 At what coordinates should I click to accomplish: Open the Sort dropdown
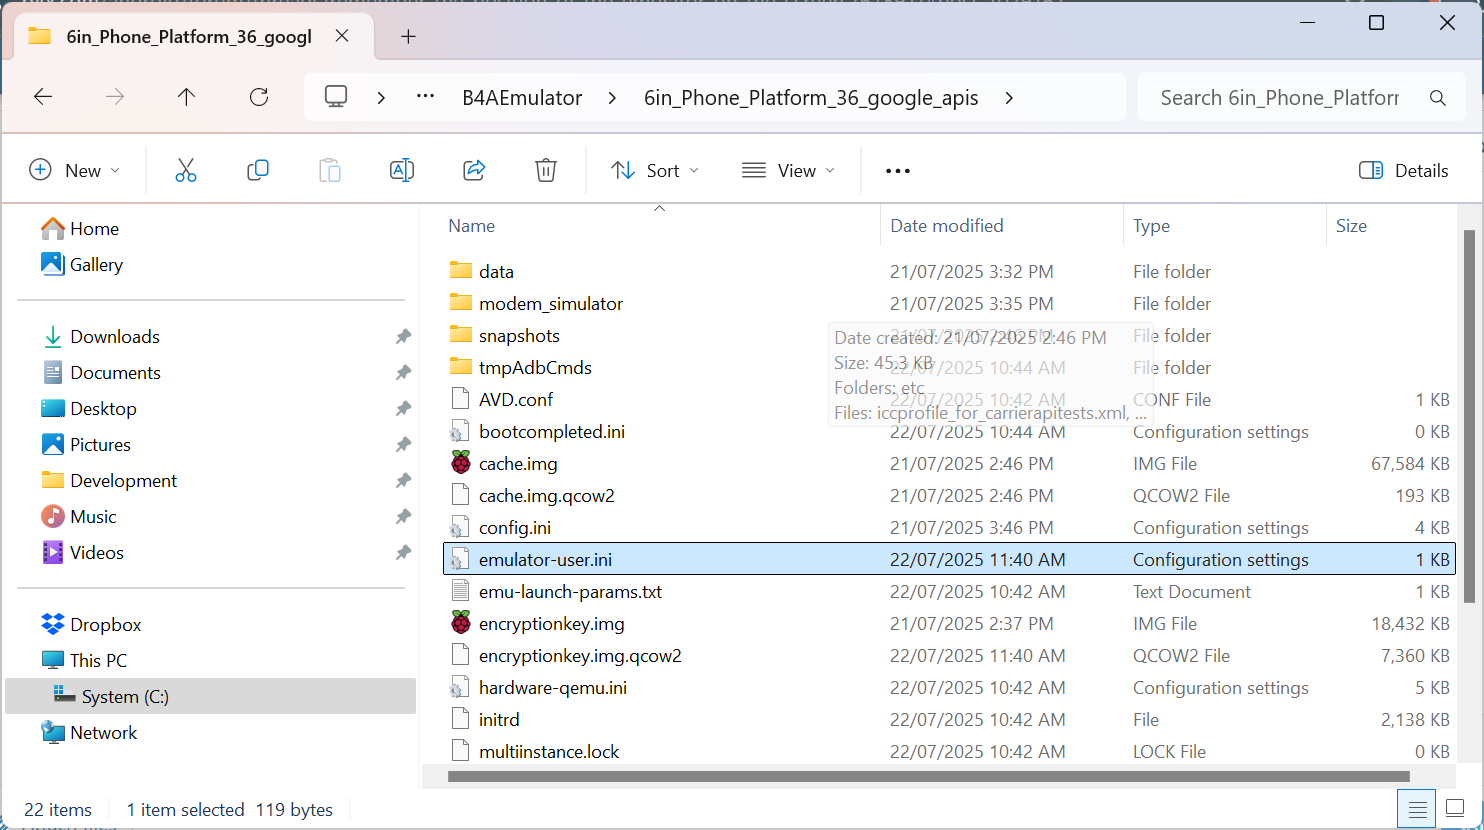point(655,170)
